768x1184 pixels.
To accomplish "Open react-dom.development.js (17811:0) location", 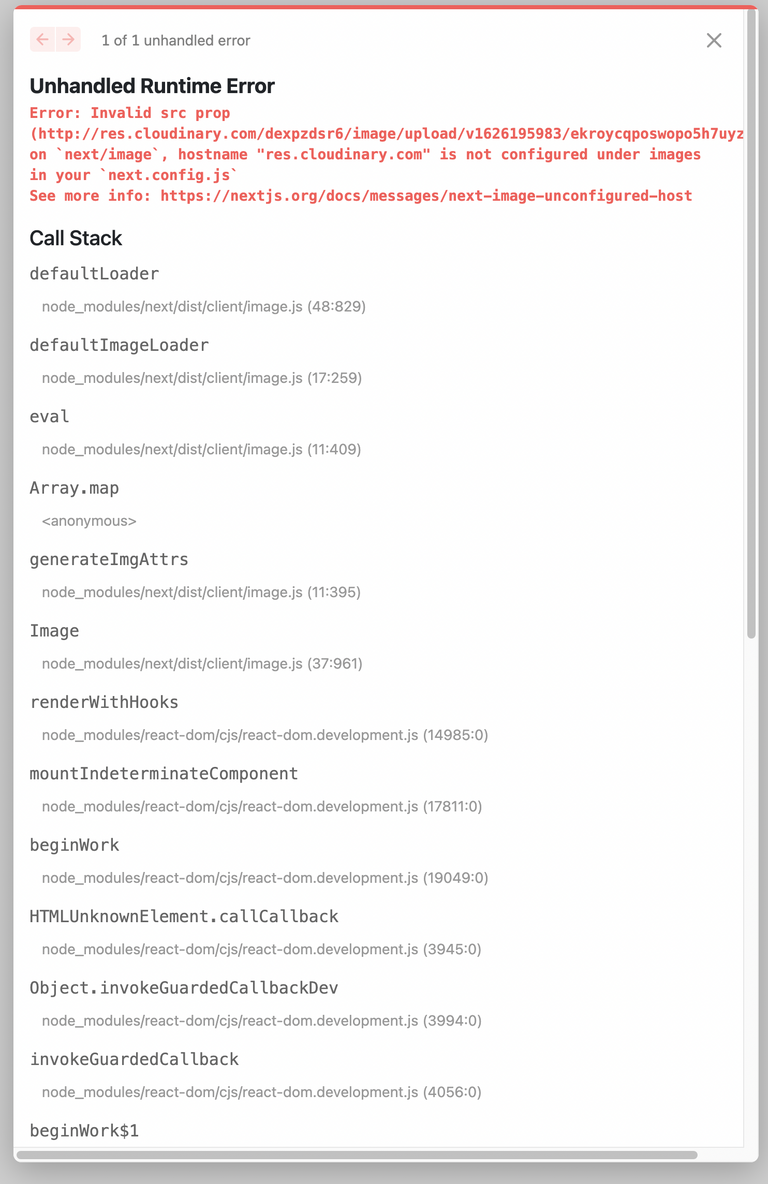I will click(262, 806).
